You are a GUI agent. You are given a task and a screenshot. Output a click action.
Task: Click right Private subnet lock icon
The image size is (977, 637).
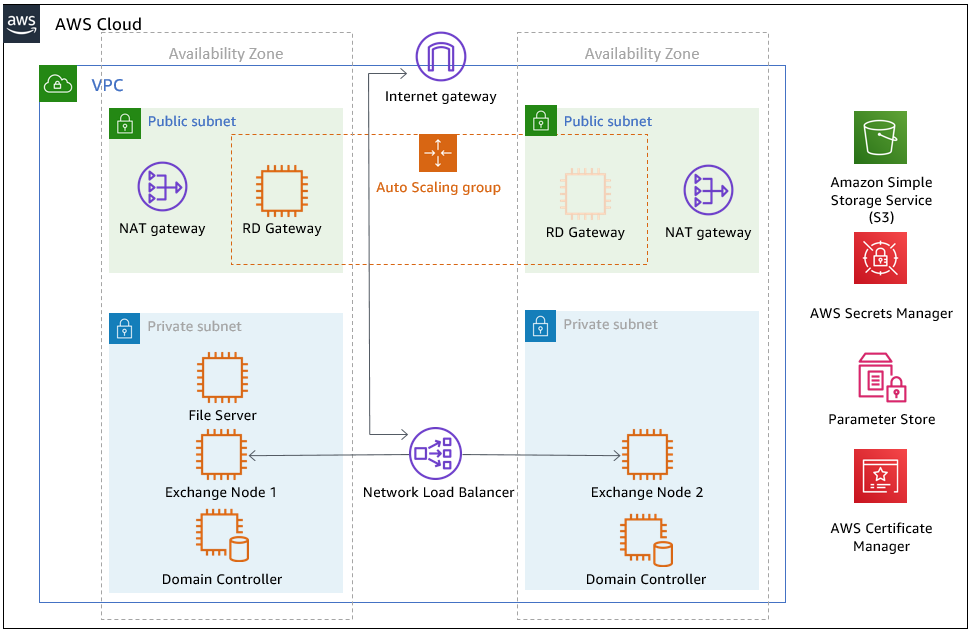(540, 327)
